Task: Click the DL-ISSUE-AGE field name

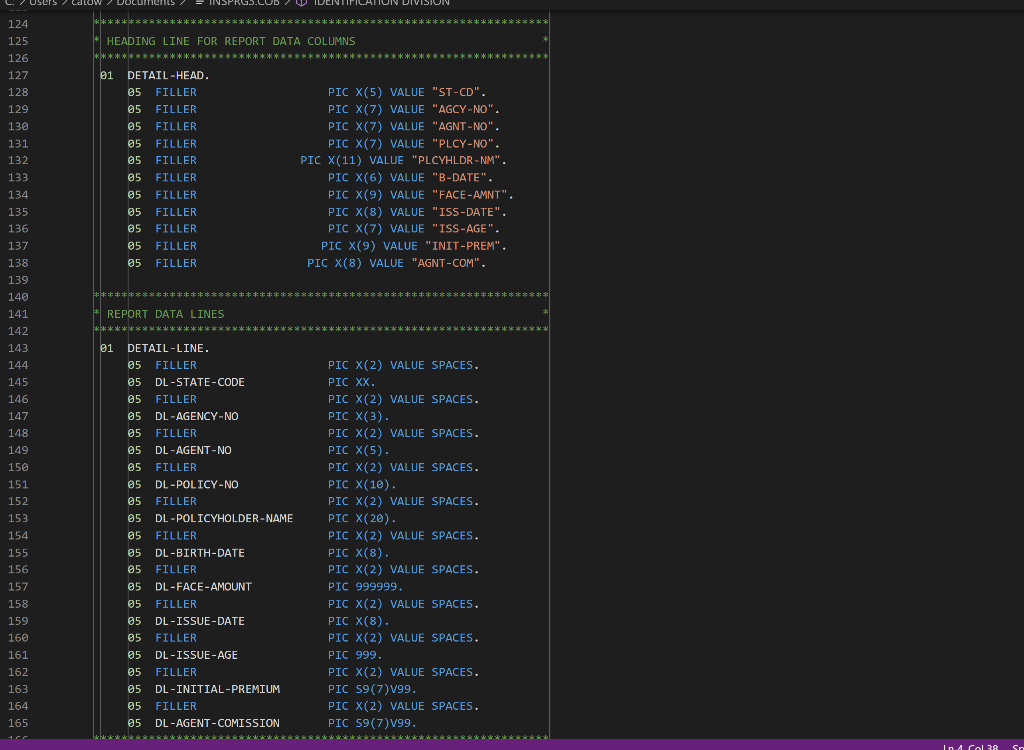Action: point(197,655)
